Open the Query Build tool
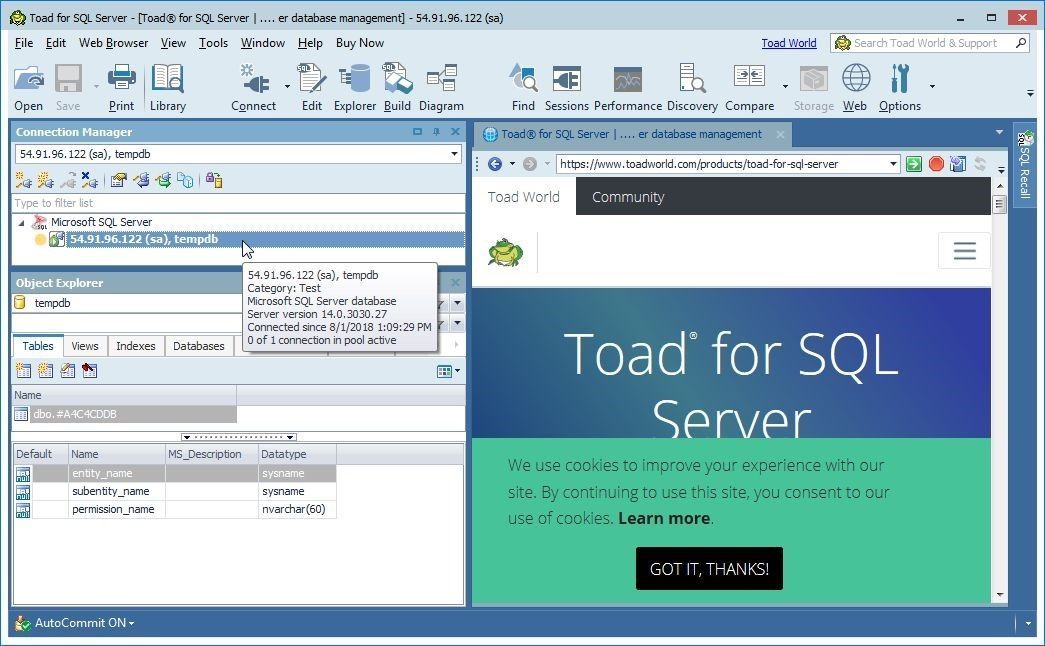Viewport: 1045px width, 646px height. point(397,87)
